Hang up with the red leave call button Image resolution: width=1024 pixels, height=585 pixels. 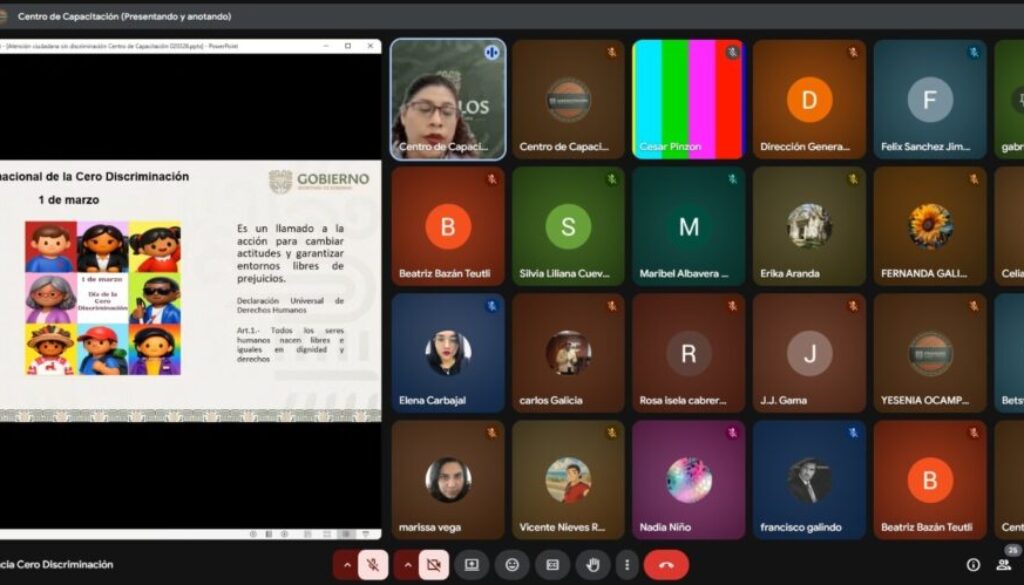click(666, 565)
